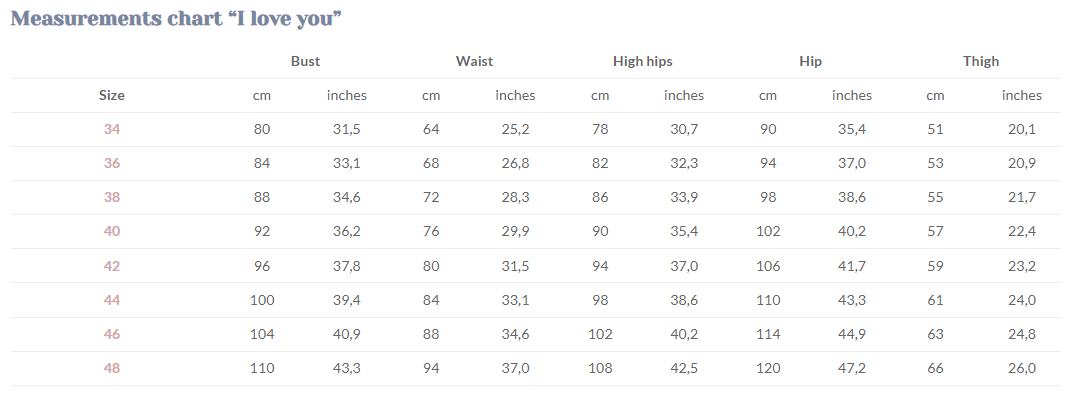The image size is (1067, 407).
Task: Click the Hip column header
Action: [811, 61]
